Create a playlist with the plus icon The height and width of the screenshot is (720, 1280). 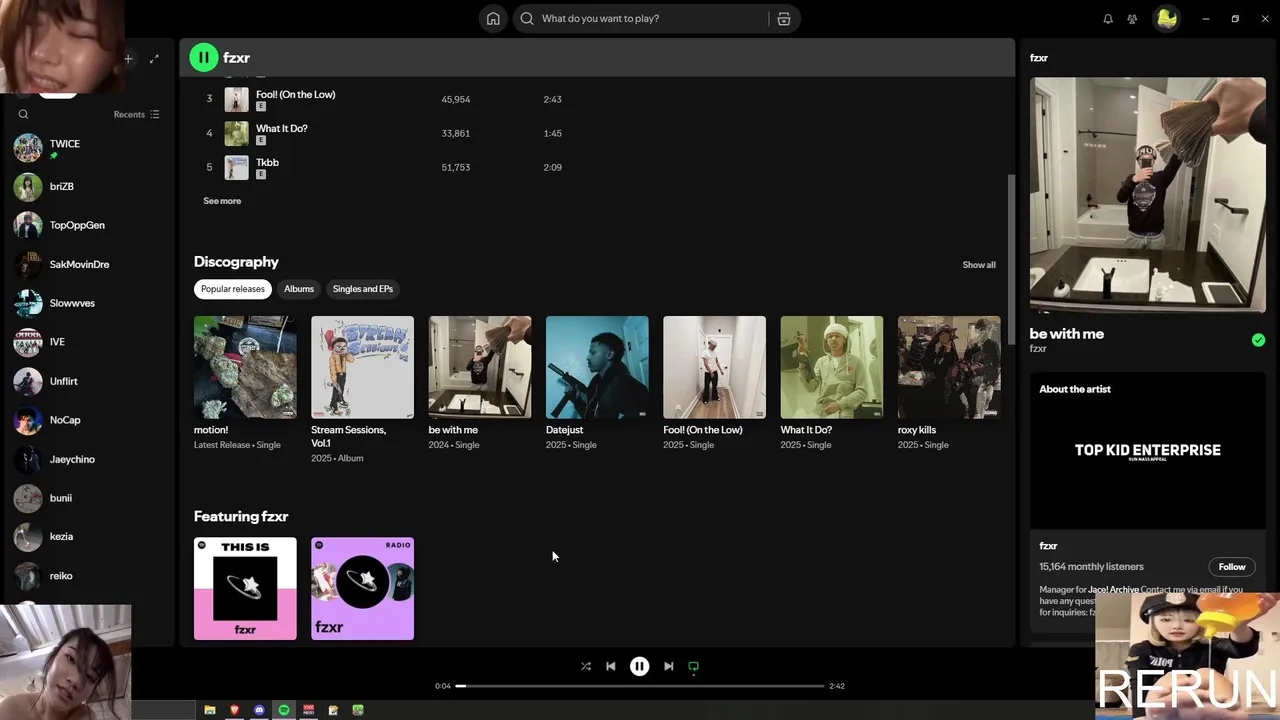(x=128, y=59)
